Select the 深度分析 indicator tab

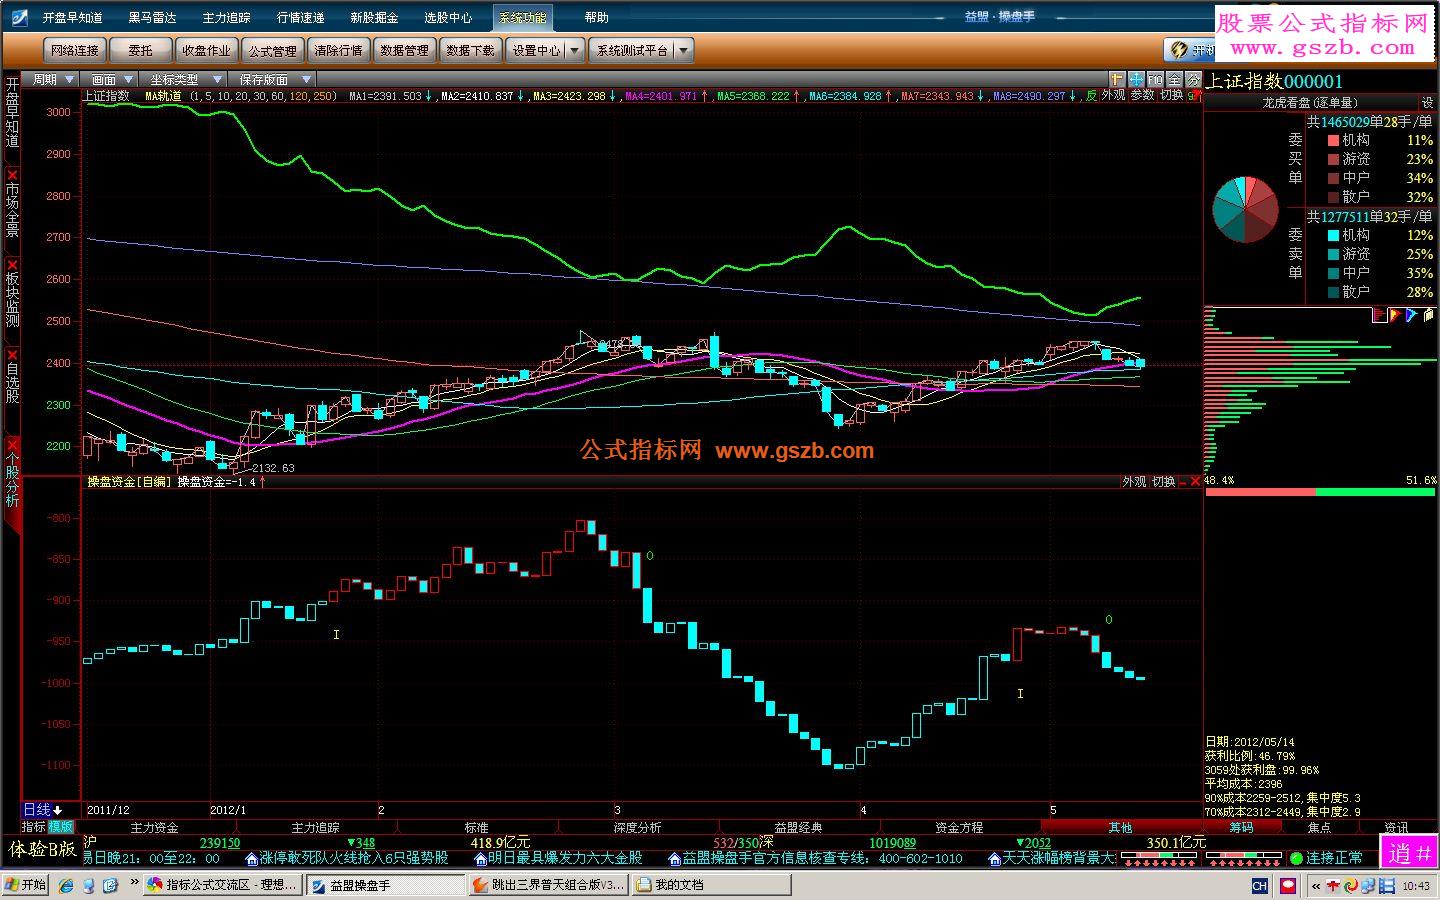(638, 828)
